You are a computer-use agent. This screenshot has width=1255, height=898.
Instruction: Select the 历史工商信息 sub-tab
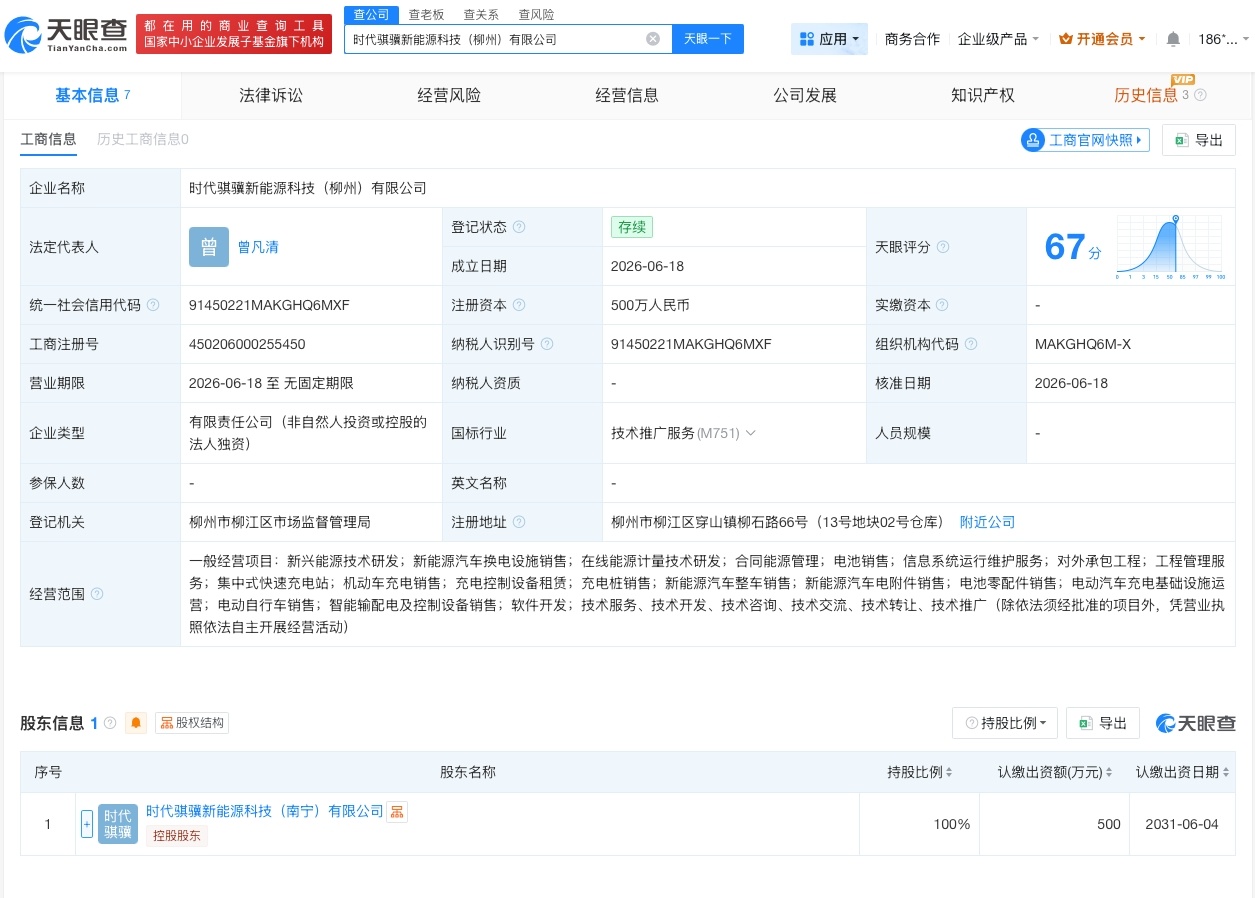pyautogui.click(x=143, y=139)
